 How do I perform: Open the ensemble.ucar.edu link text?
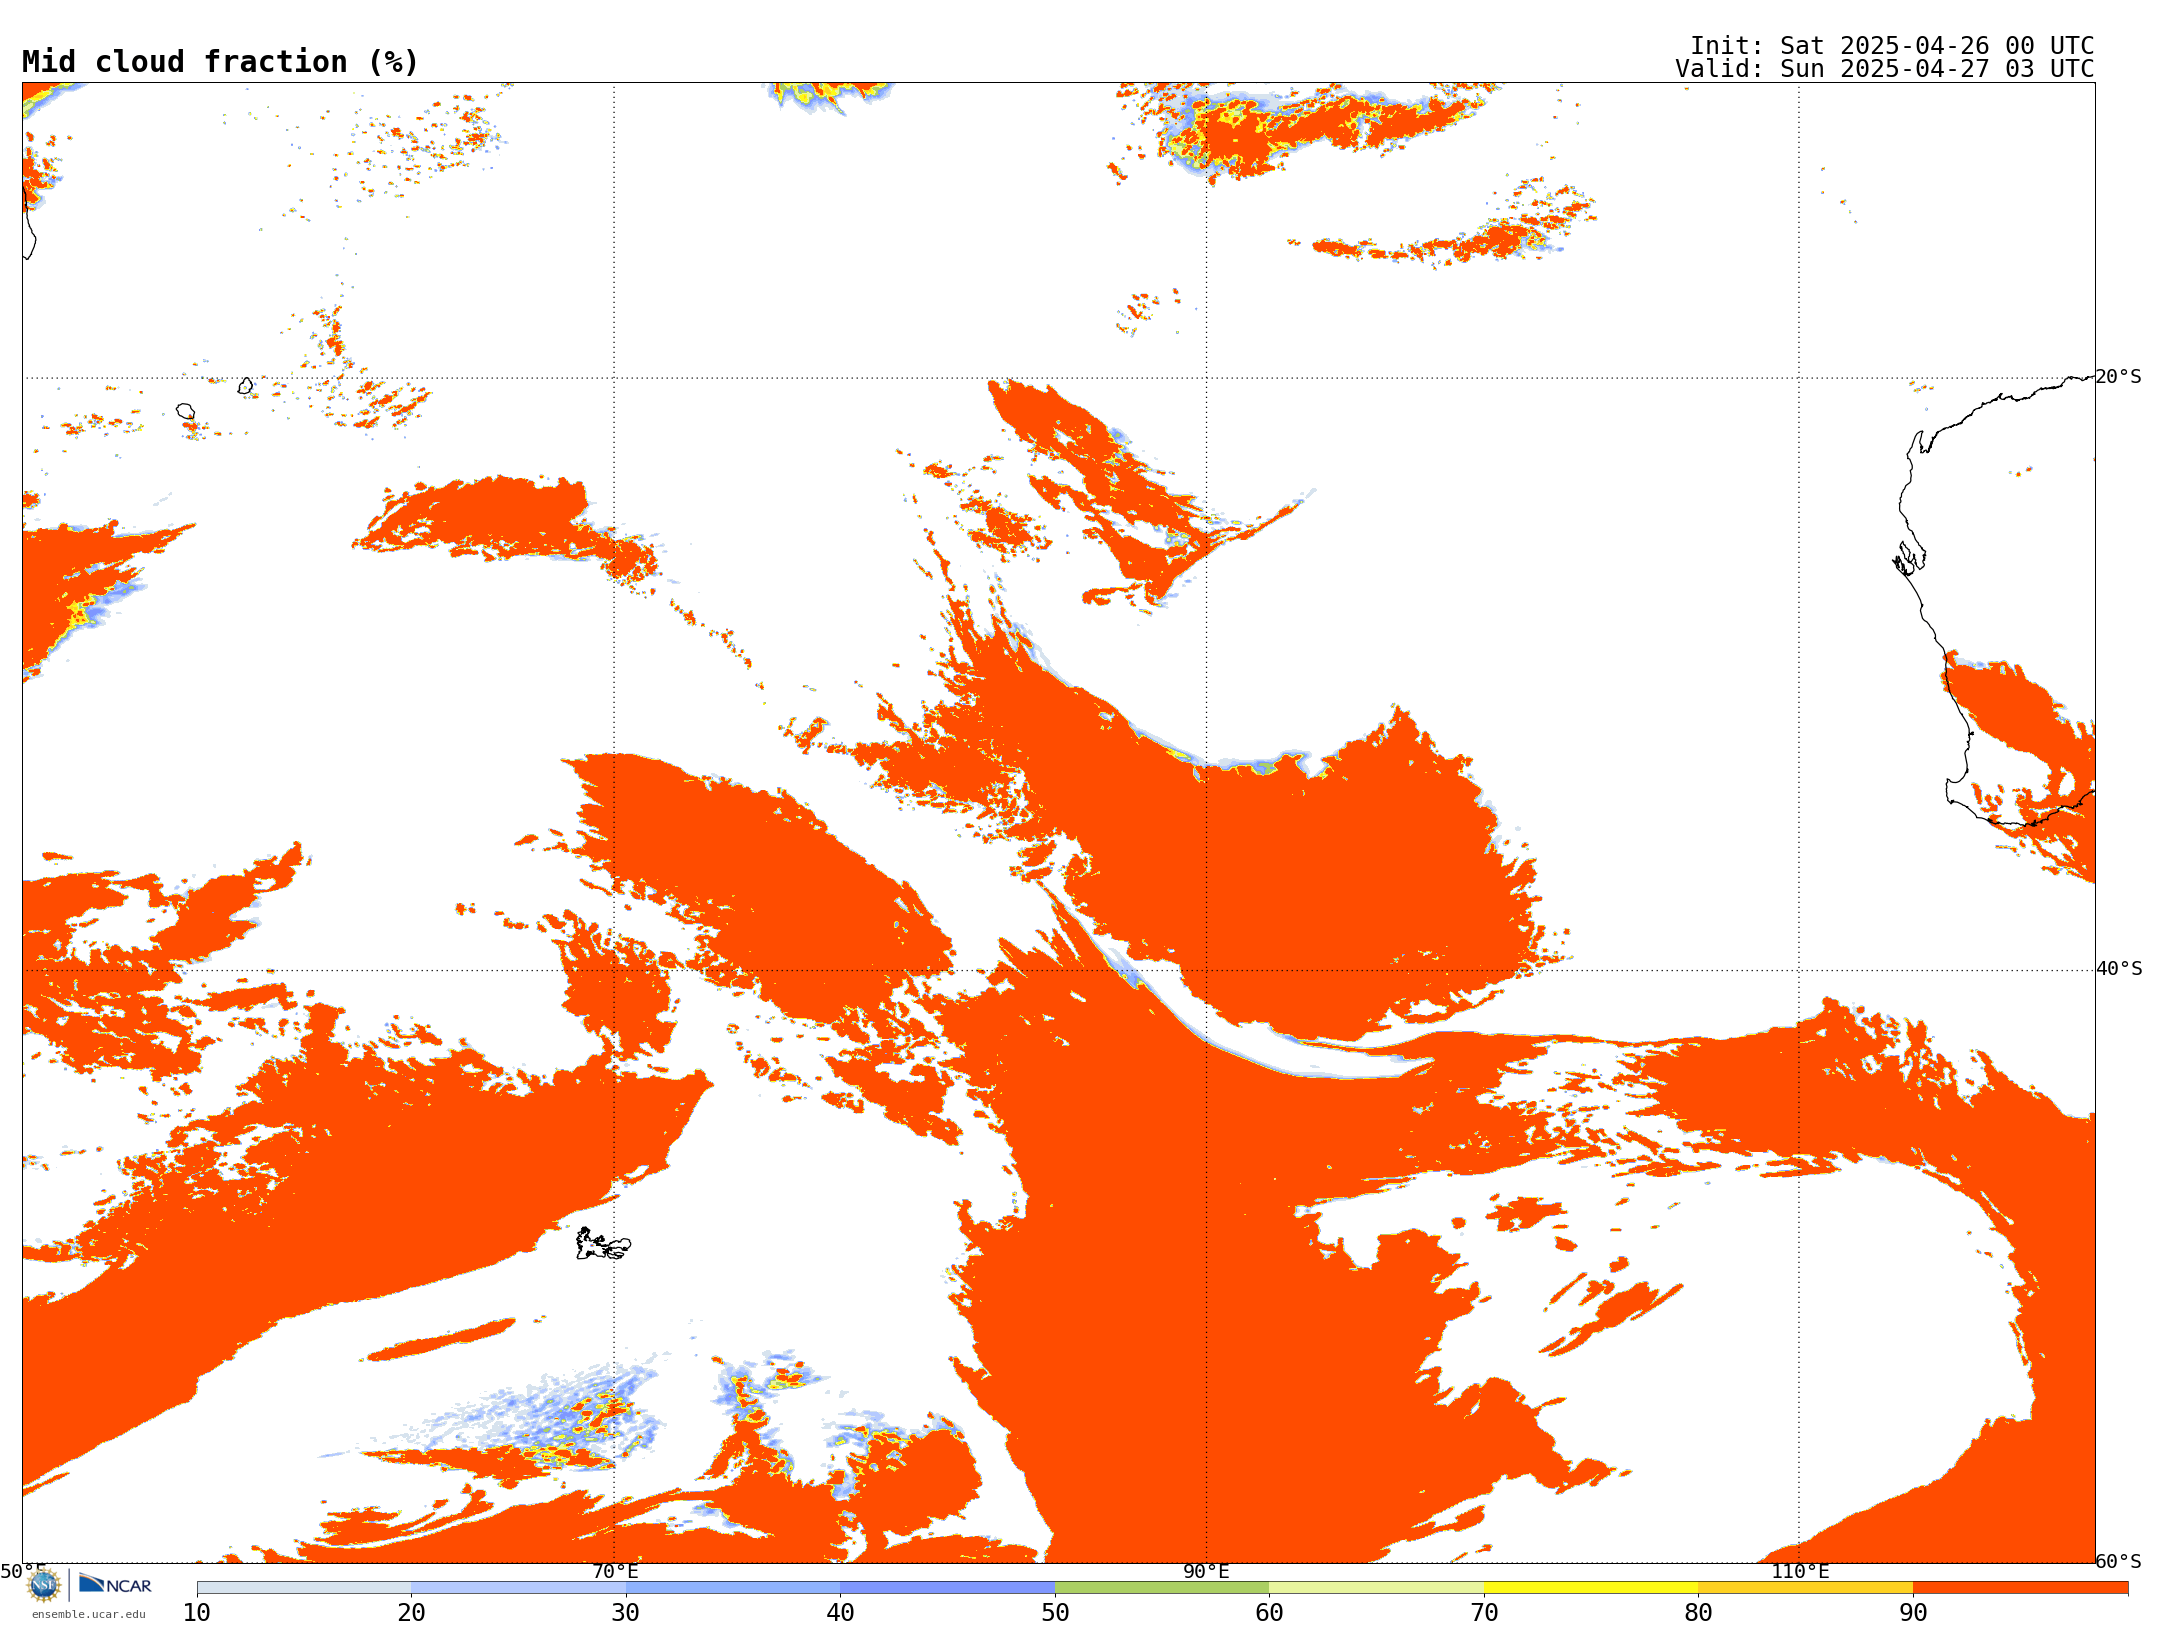point(89,1614)
